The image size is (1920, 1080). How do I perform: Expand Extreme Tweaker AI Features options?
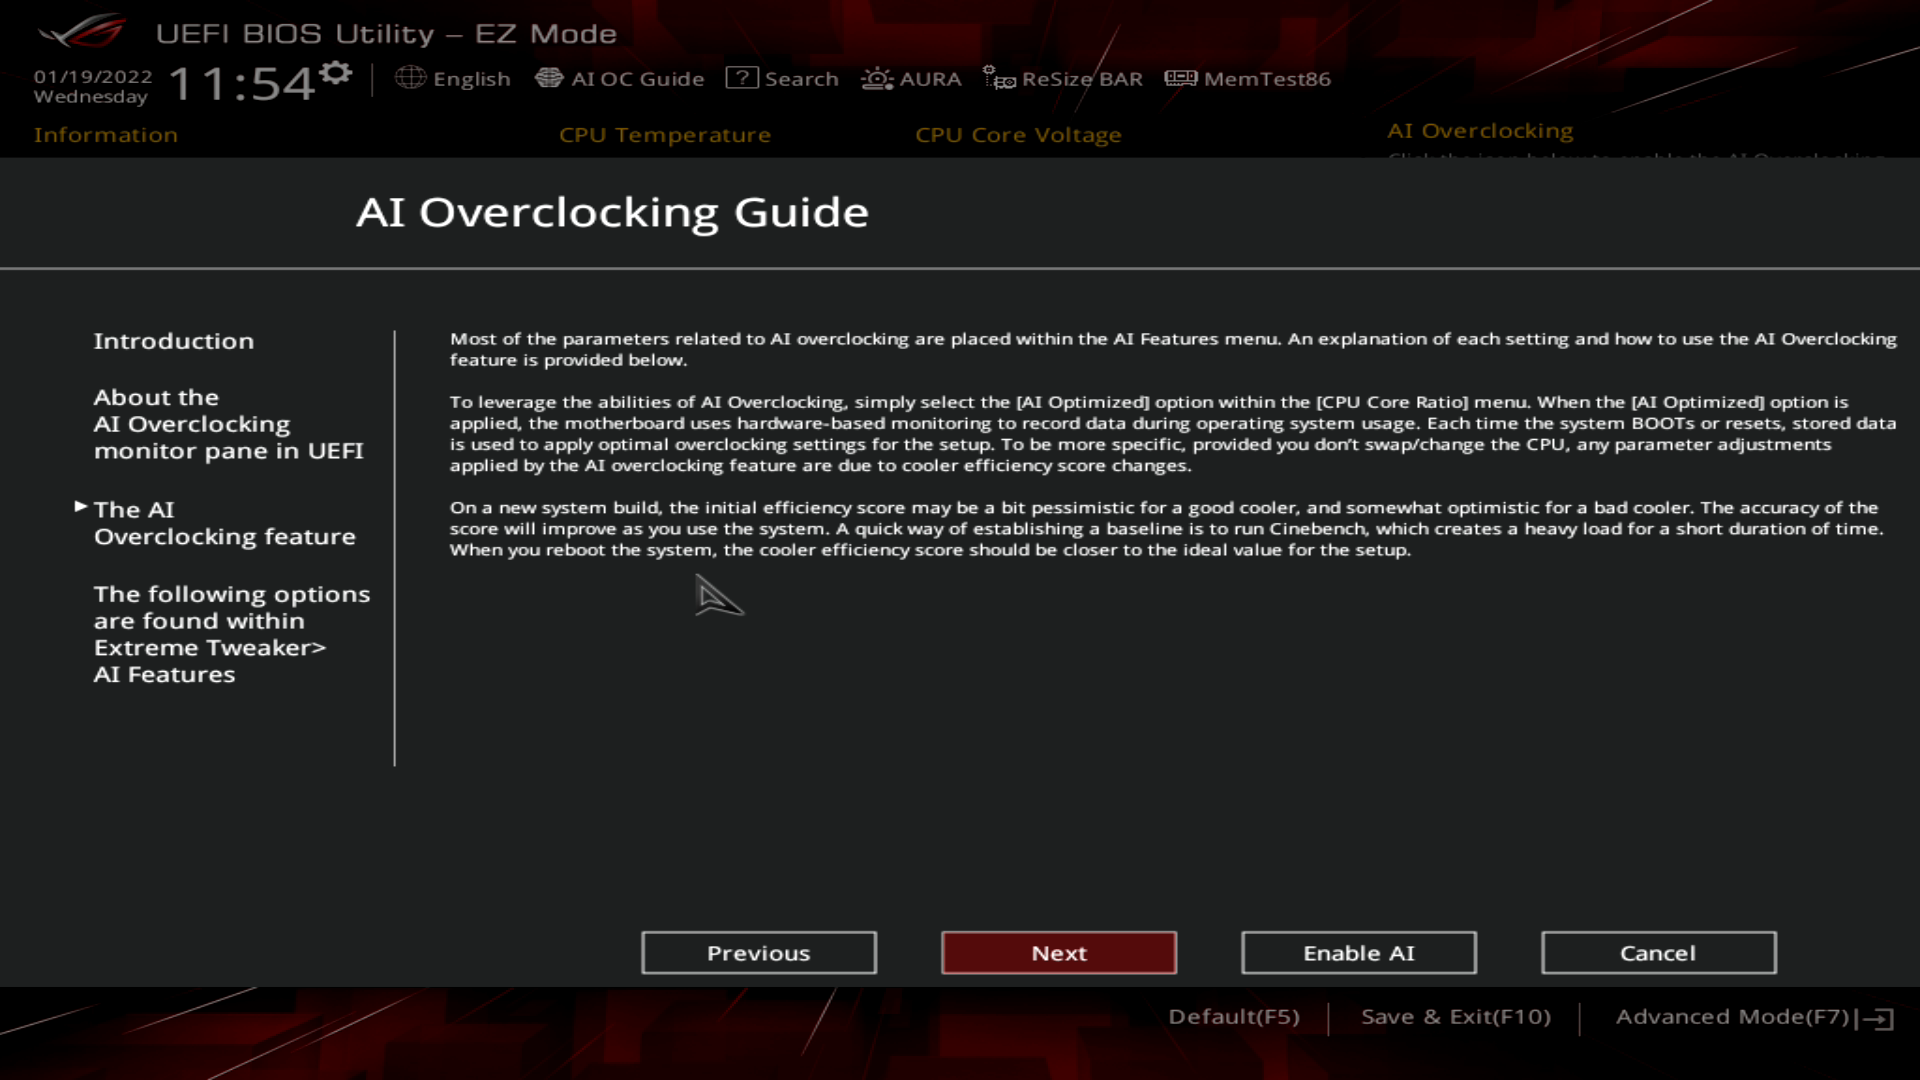click(x=231, y=633)
